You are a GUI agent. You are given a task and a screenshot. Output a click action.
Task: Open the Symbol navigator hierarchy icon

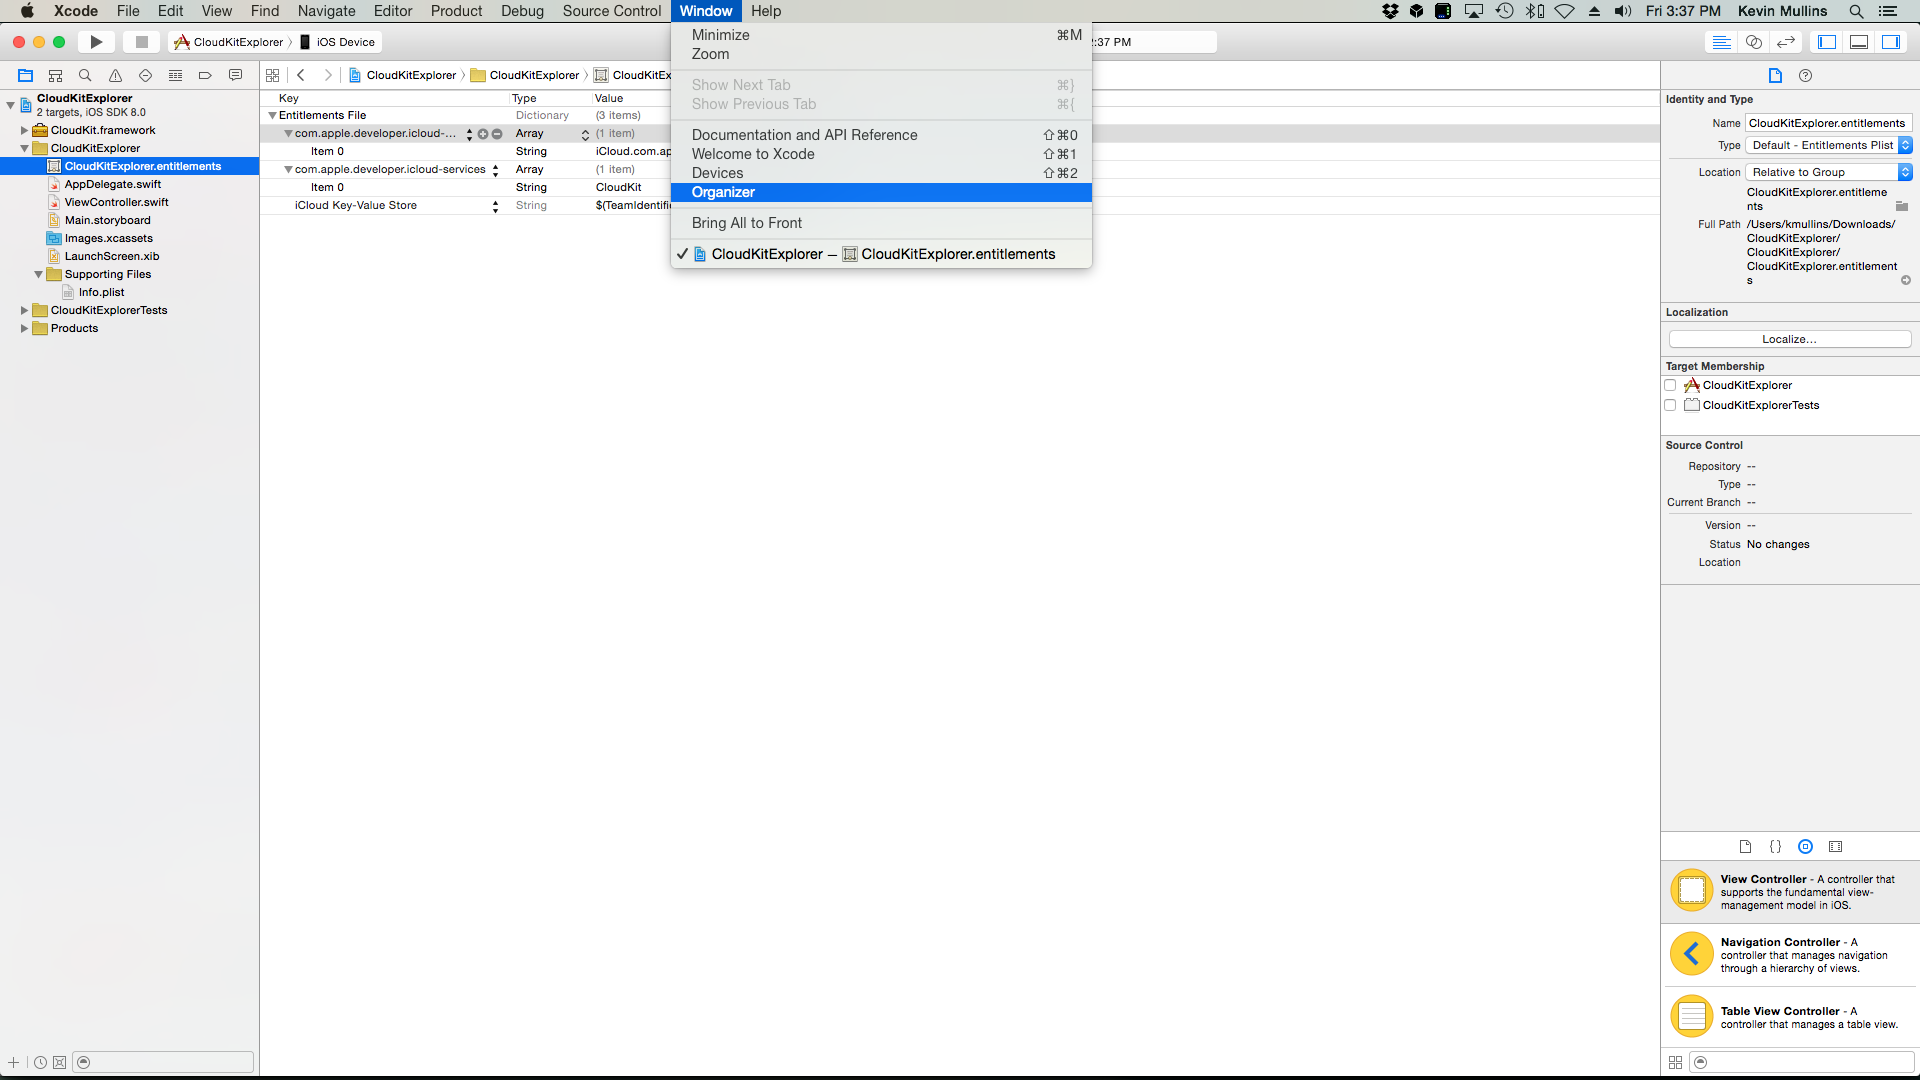pos(56,75)
